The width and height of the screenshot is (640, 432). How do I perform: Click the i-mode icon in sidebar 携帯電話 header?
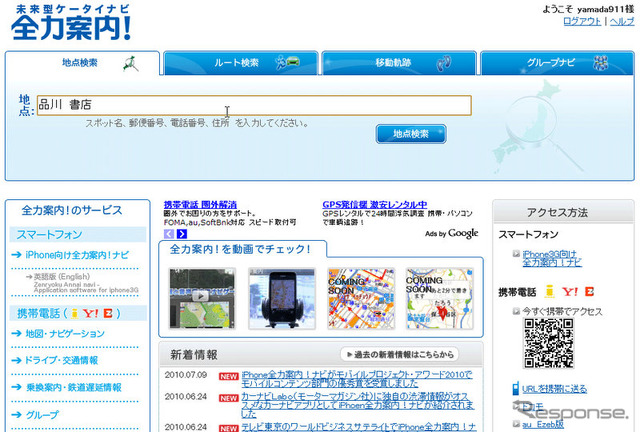pyautogui.click(x=74, y=314)
